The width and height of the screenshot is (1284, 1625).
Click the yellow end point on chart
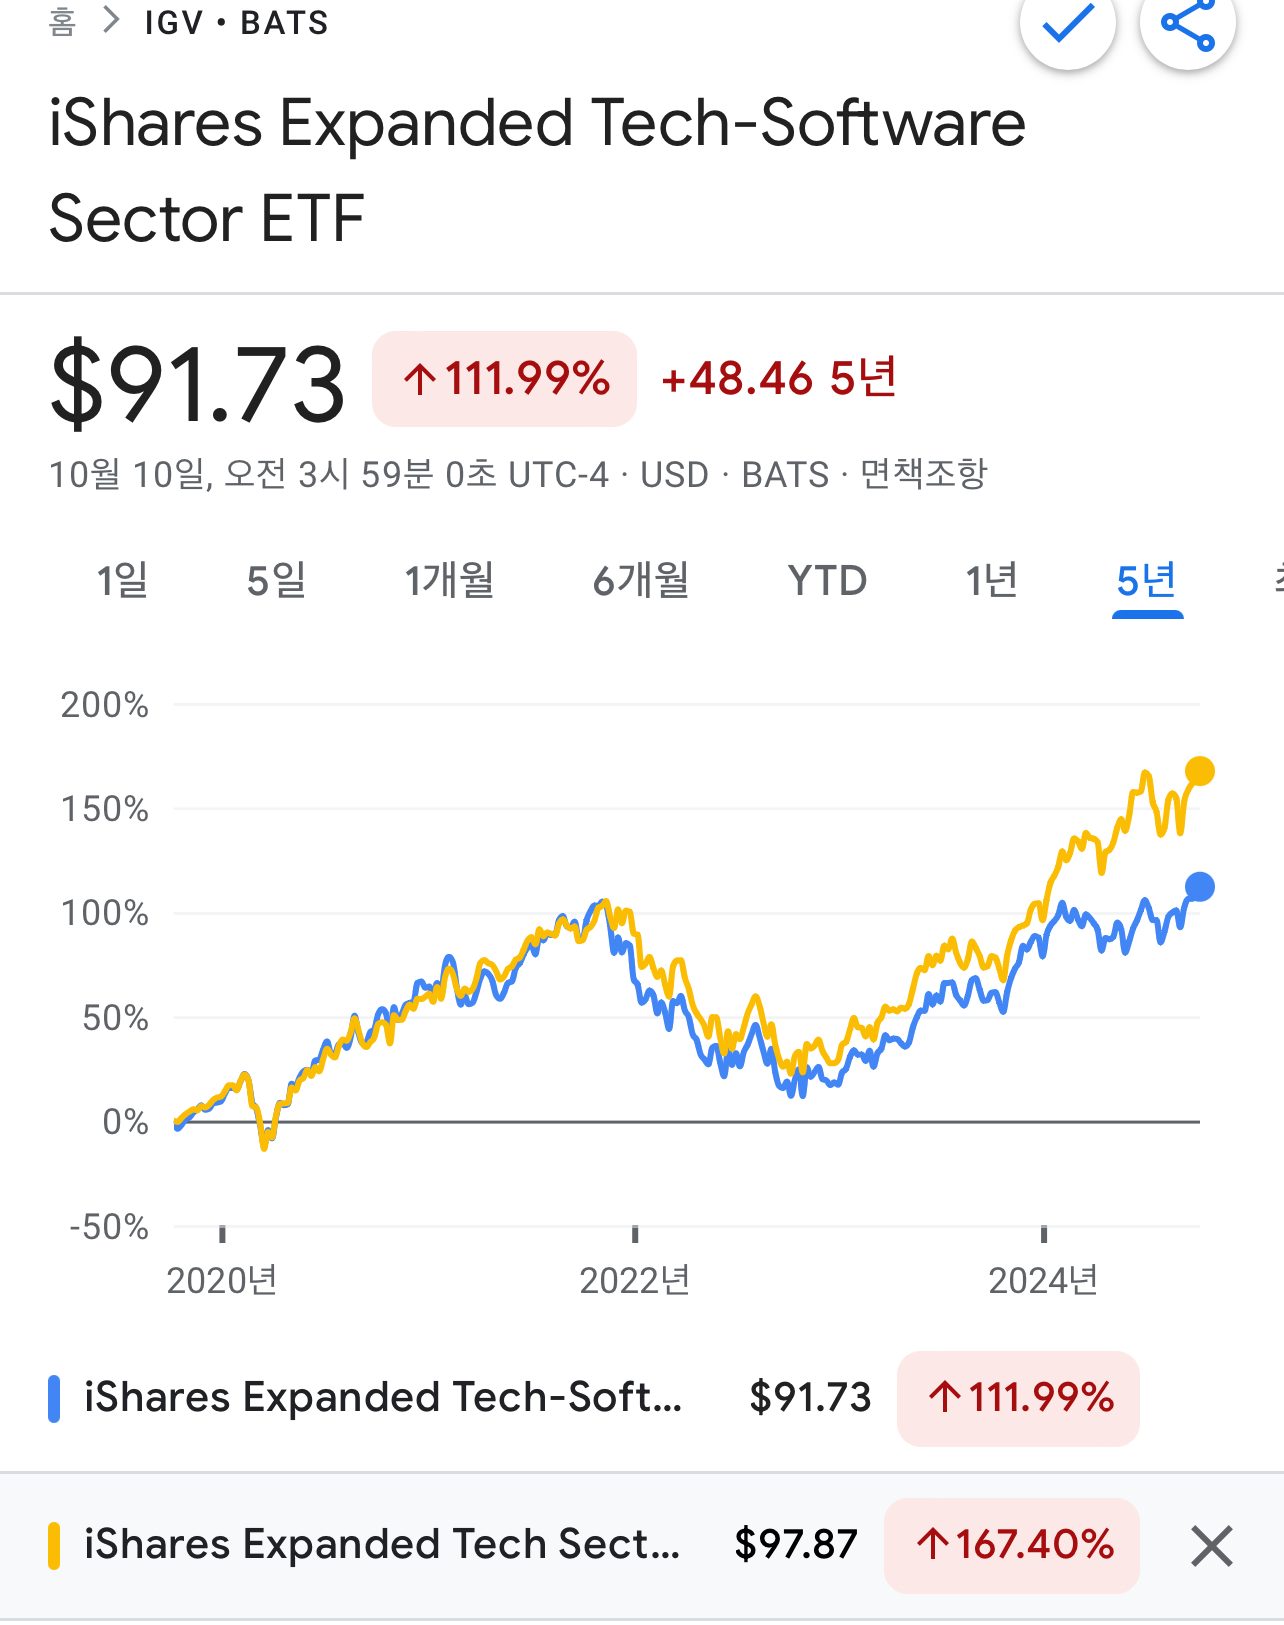click(x=1200, y=771)
